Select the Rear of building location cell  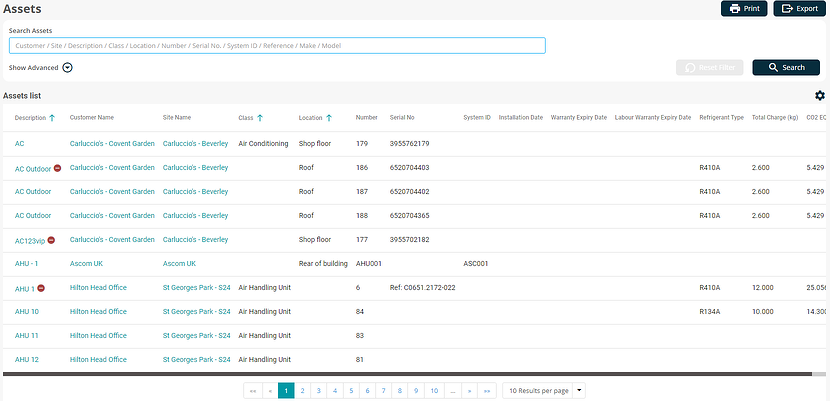click(323, 263)
